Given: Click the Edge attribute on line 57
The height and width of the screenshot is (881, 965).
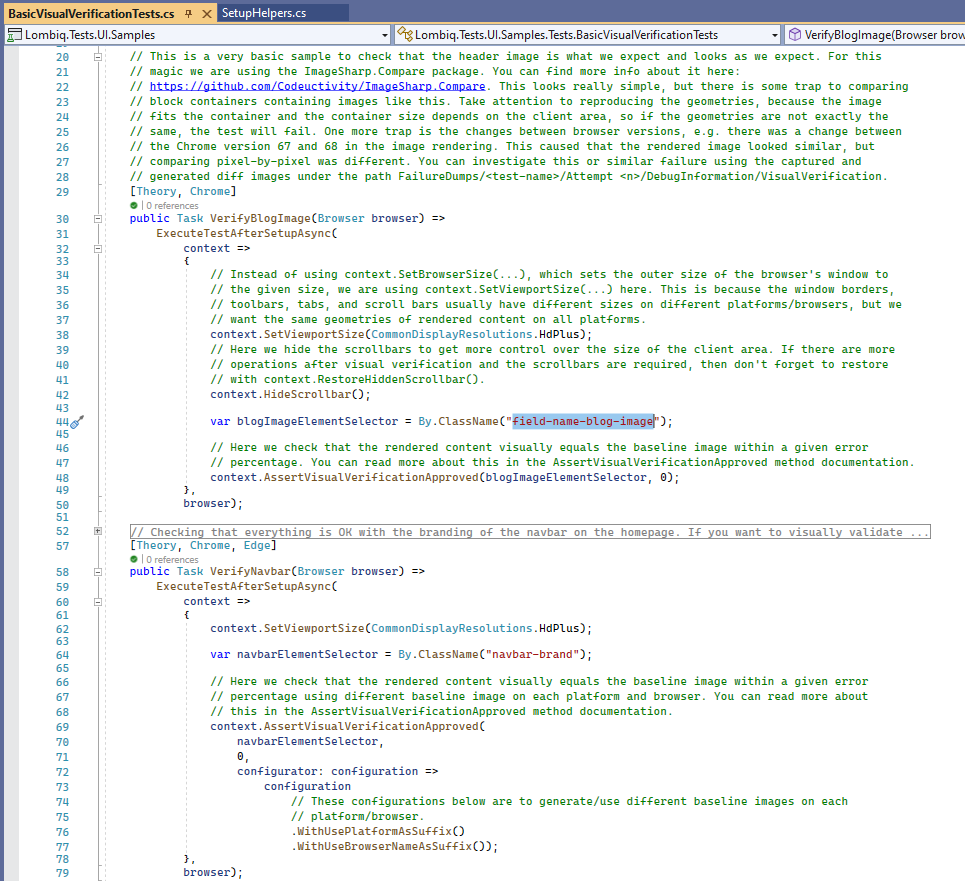Looking at the screenshot, I should 257,546.
